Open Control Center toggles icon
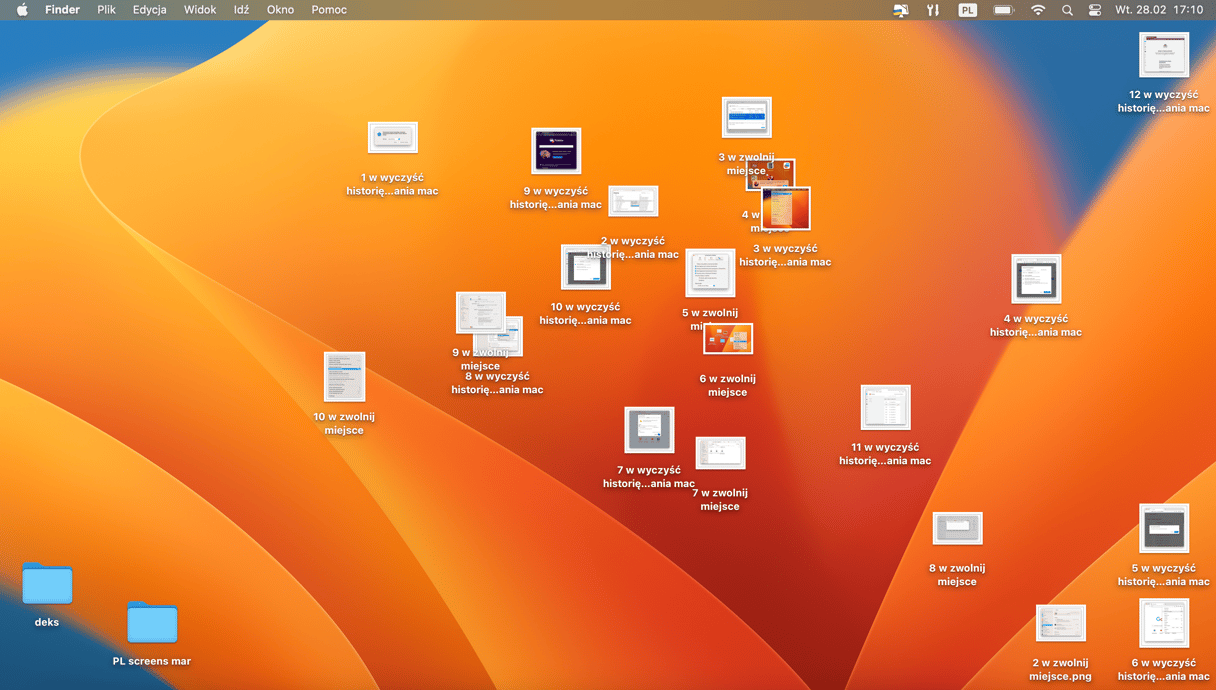1216x690 pixels. tap(1094, 10)
